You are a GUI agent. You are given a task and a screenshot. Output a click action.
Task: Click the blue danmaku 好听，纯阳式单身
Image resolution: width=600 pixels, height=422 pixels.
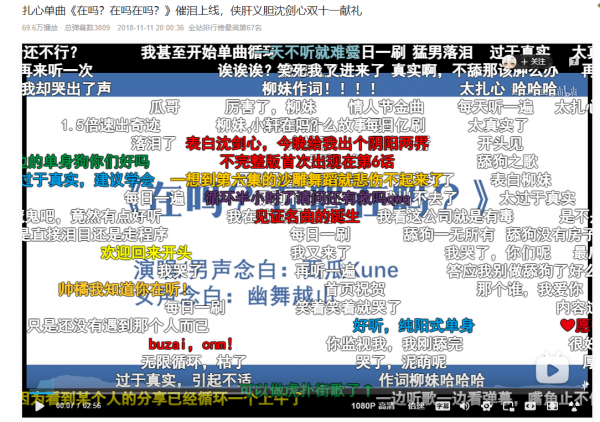pyautogui.click(x=414, y=326)
